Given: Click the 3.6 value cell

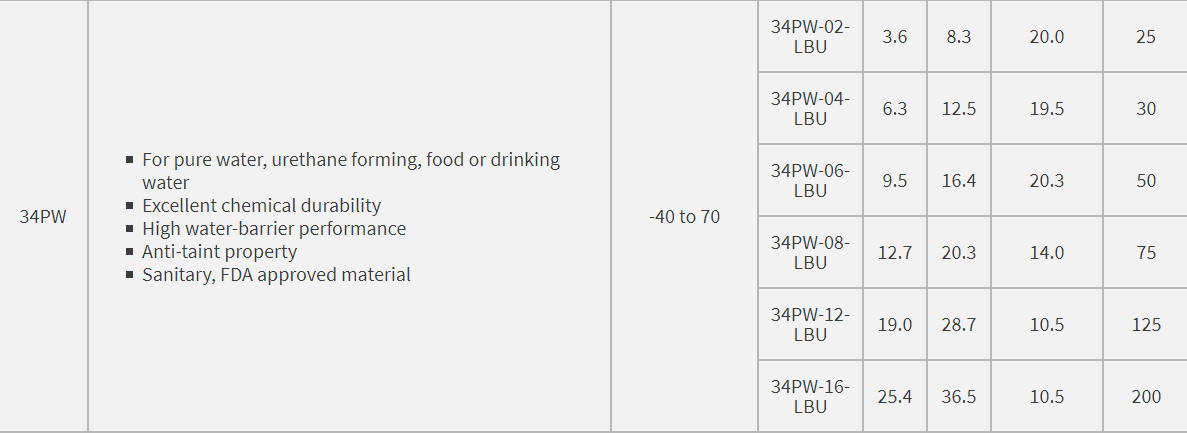Looking at the screenshot, I should click(x=895, y=37).
